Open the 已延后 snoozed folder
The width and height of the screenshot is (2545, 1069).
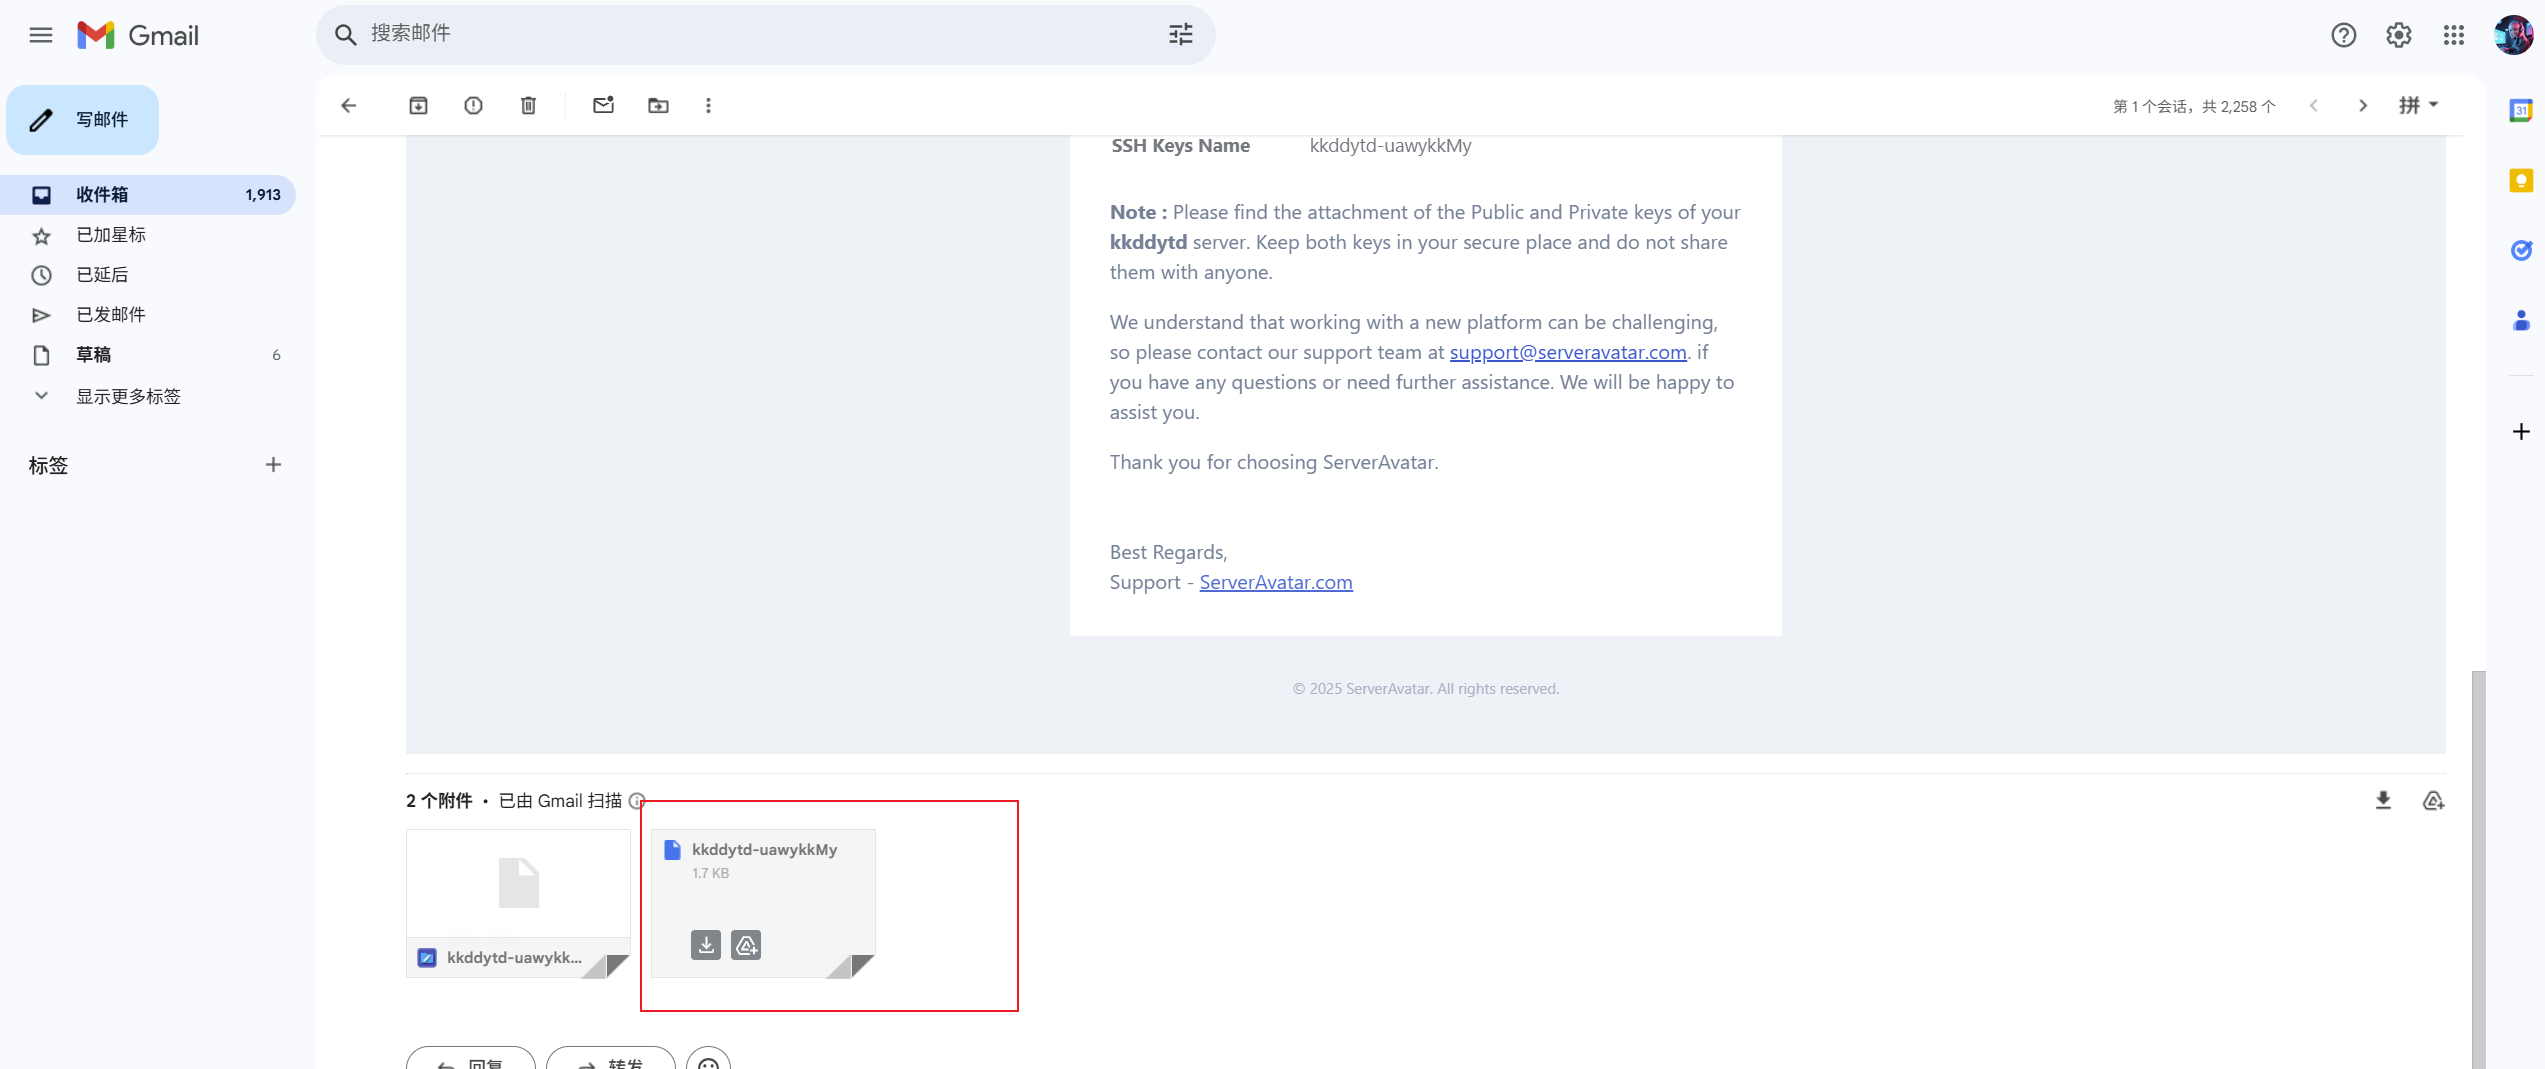pyautogui.click(x=148, y=275)
